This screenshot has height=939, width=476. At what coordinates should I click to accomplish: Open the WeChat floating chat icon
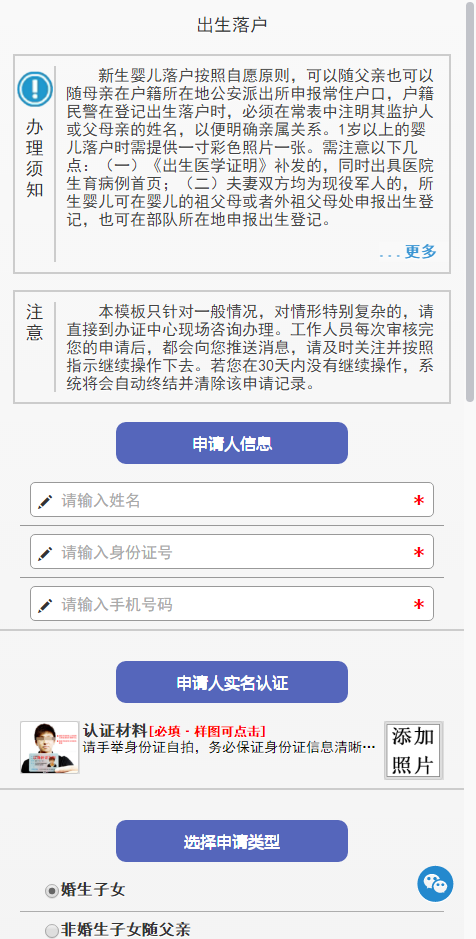coord(435,883)
